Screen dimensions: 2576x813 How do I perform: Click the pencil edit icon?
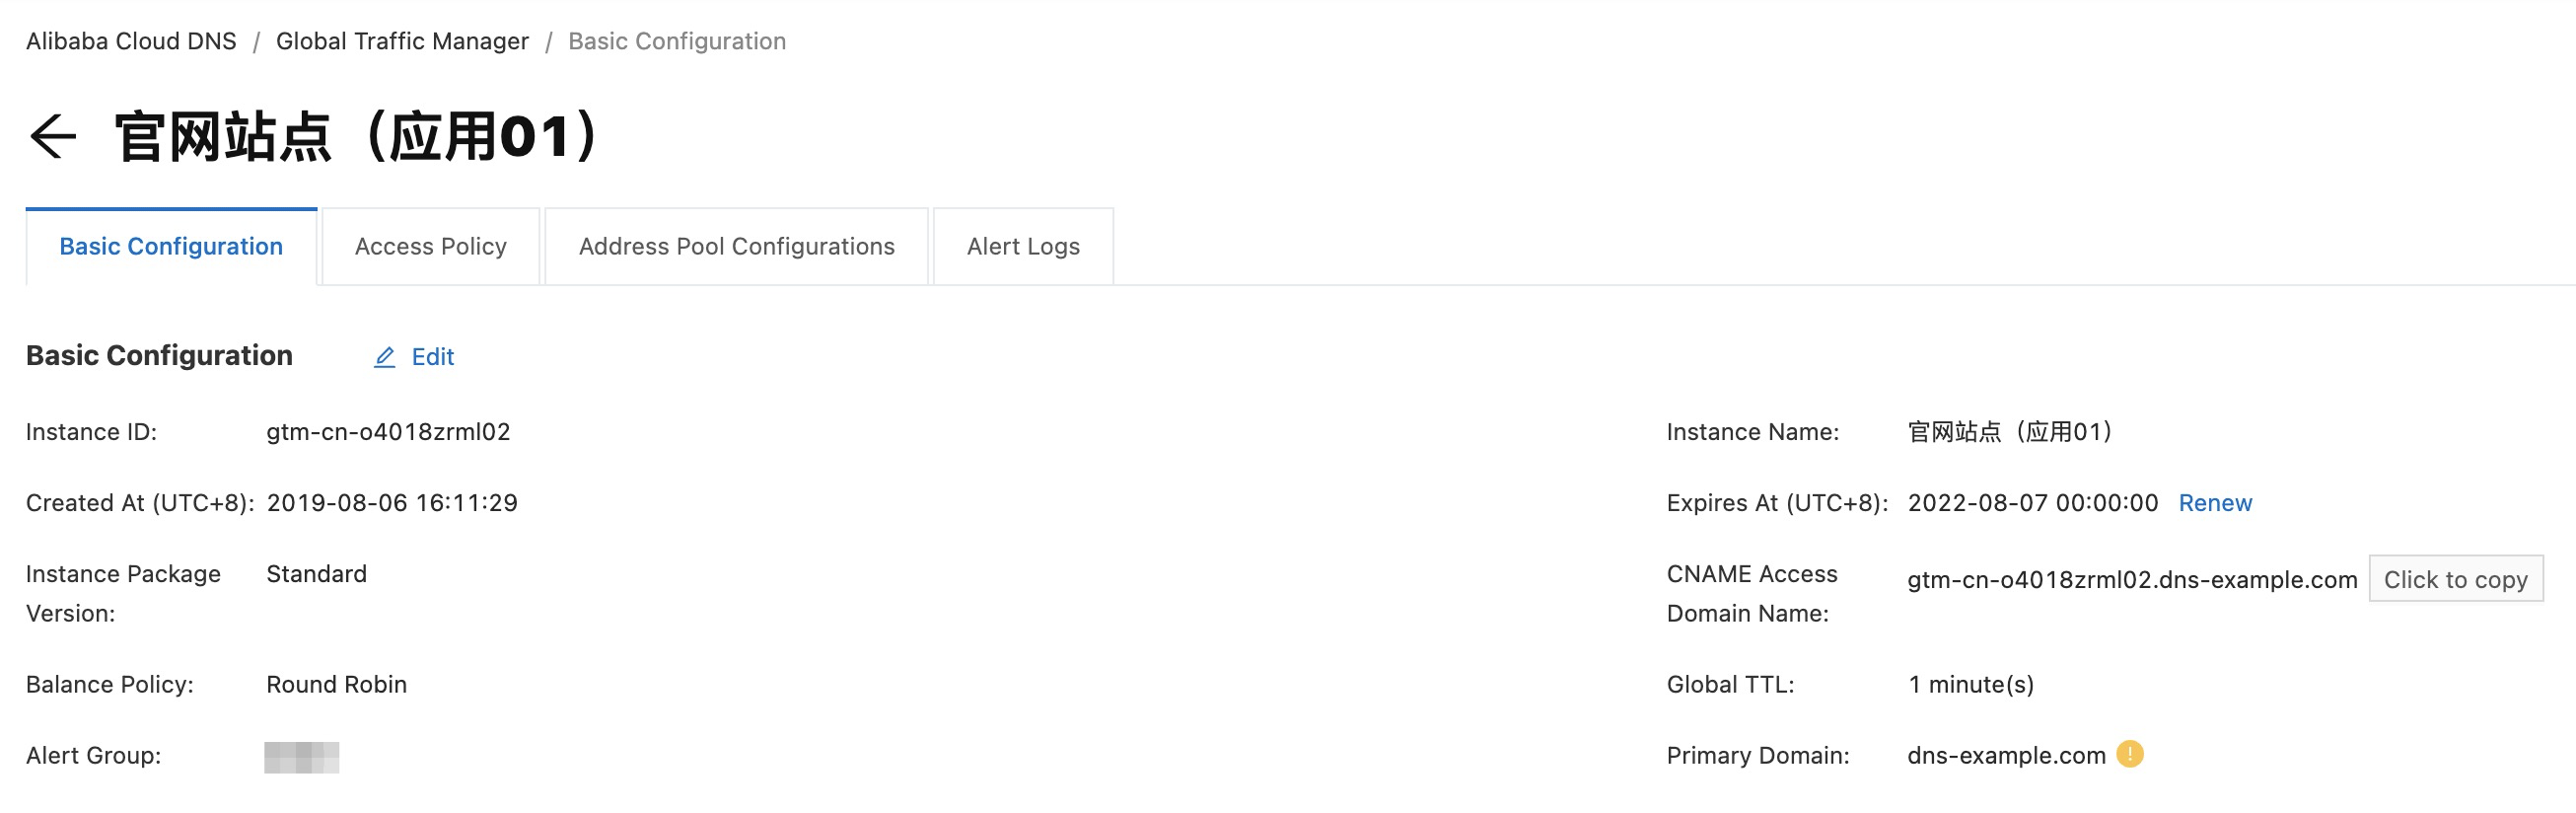click(384, 357)
